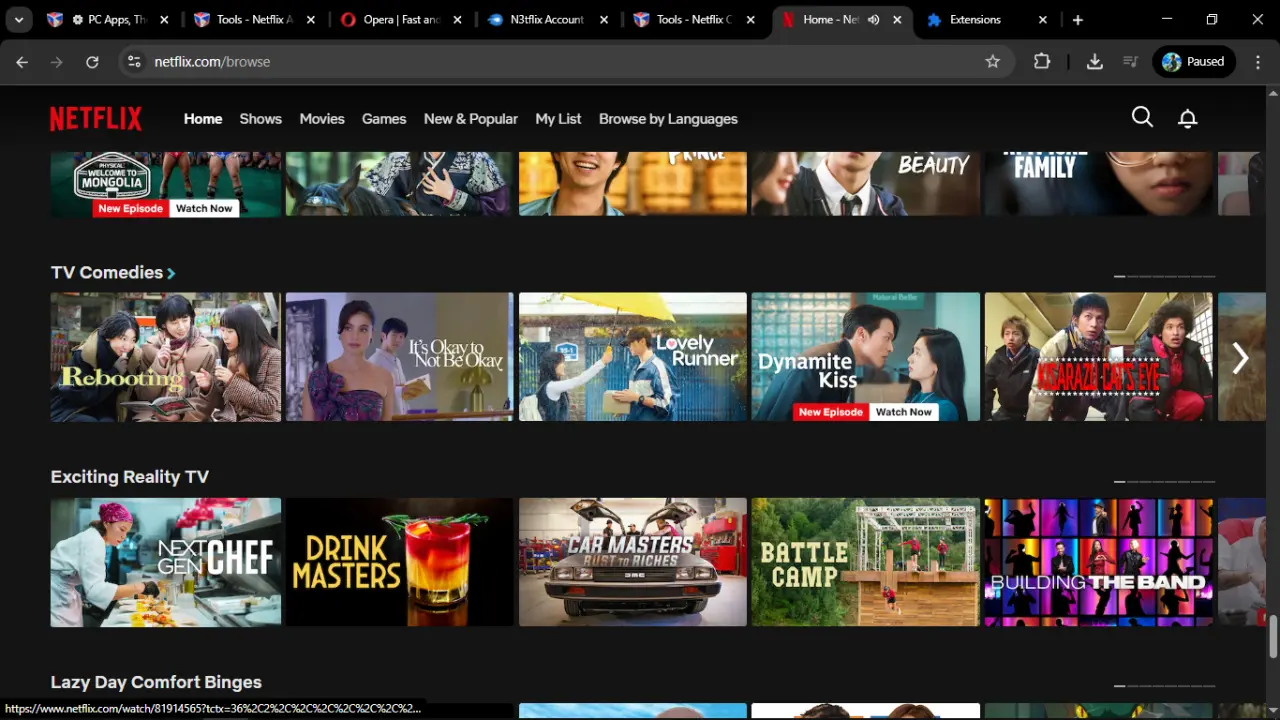1280x720 pixels.
Task: Mute the Netflix tab audio icon
Action: (x=874, y=20)
